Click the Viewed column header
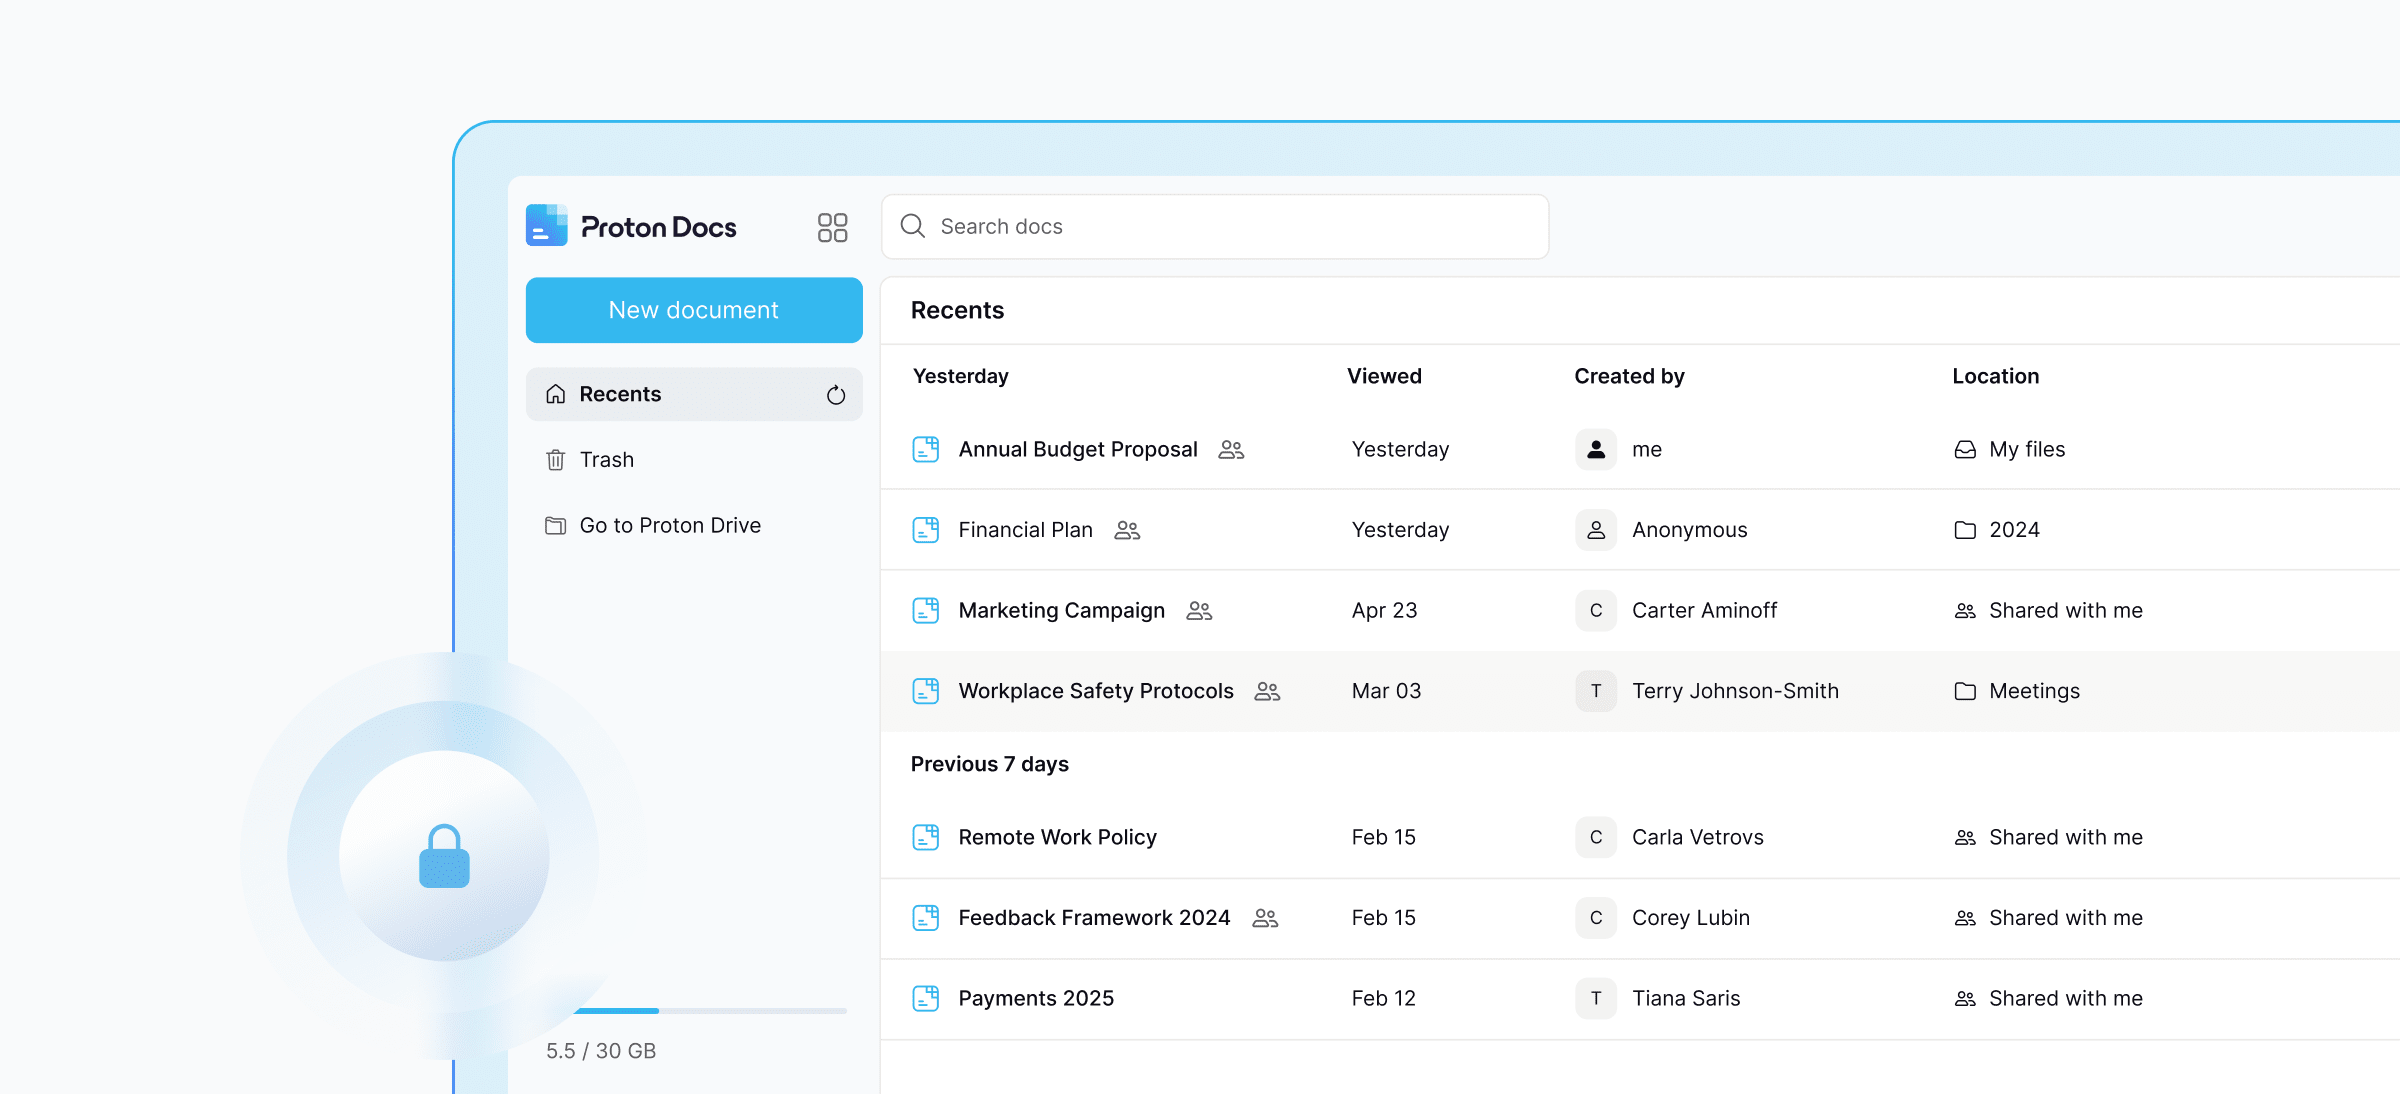The width and height of the screenshot is (2400, 1094). (x=1384, y=376)
